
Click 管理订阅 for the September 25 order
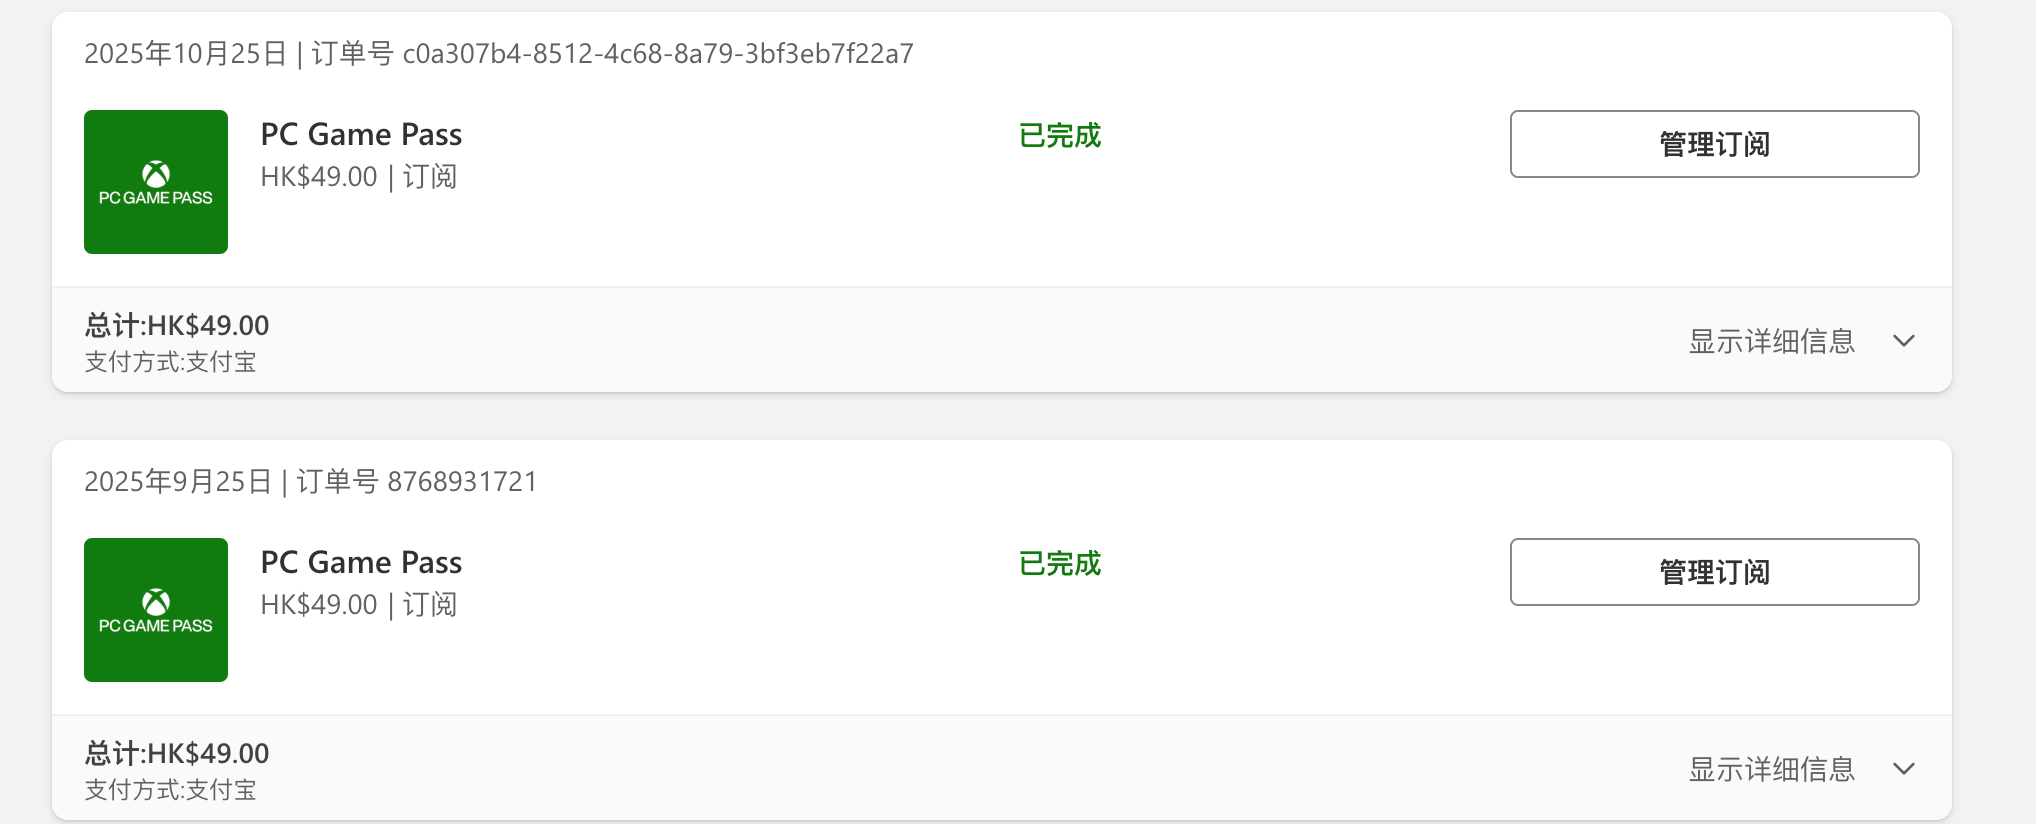(x=1714, y=572)
